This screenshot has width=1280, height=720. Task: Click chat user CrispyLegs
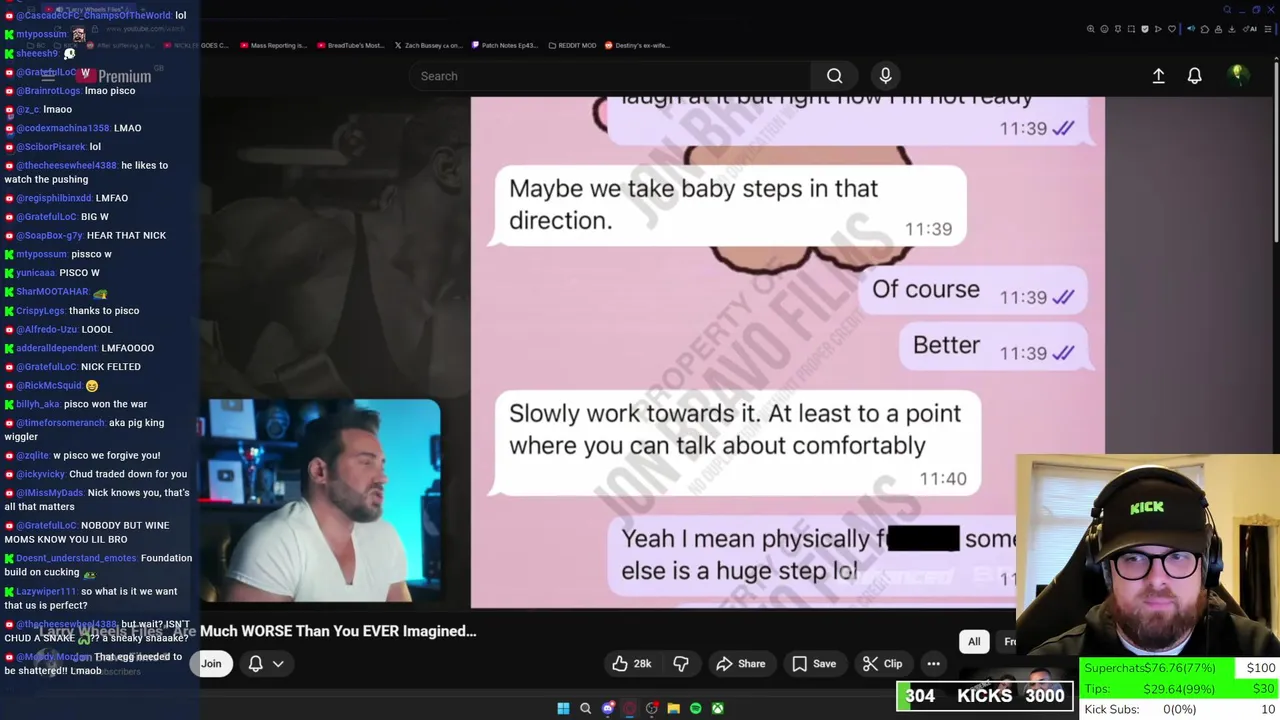click(40, 311)
